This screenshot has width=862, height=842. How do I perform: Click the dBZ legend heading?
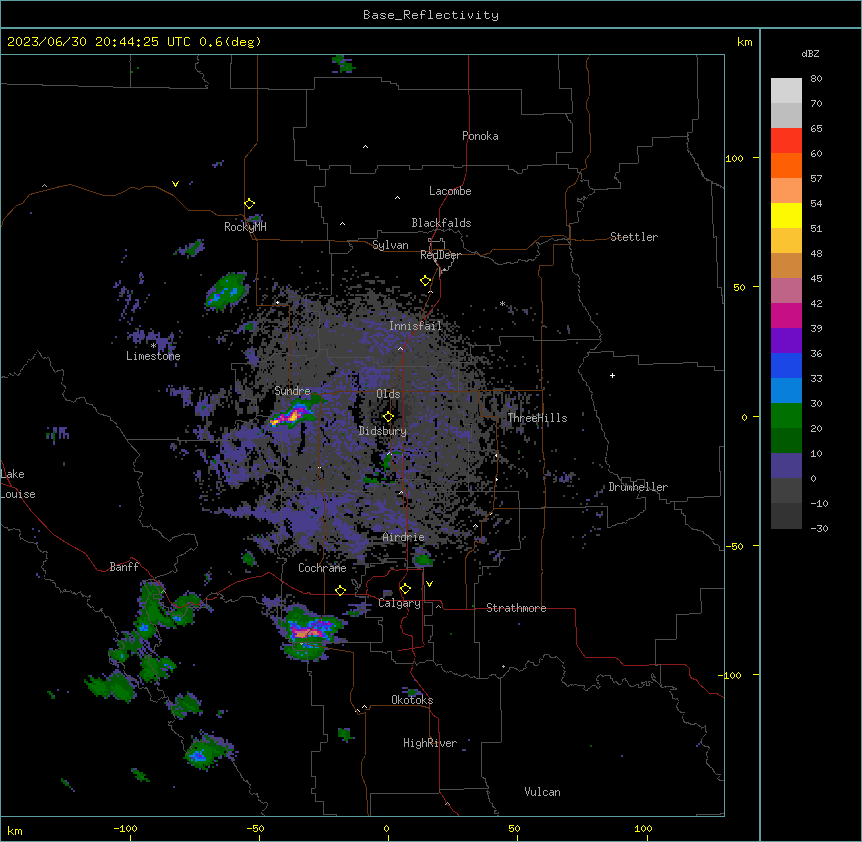[x=810, y=53]
